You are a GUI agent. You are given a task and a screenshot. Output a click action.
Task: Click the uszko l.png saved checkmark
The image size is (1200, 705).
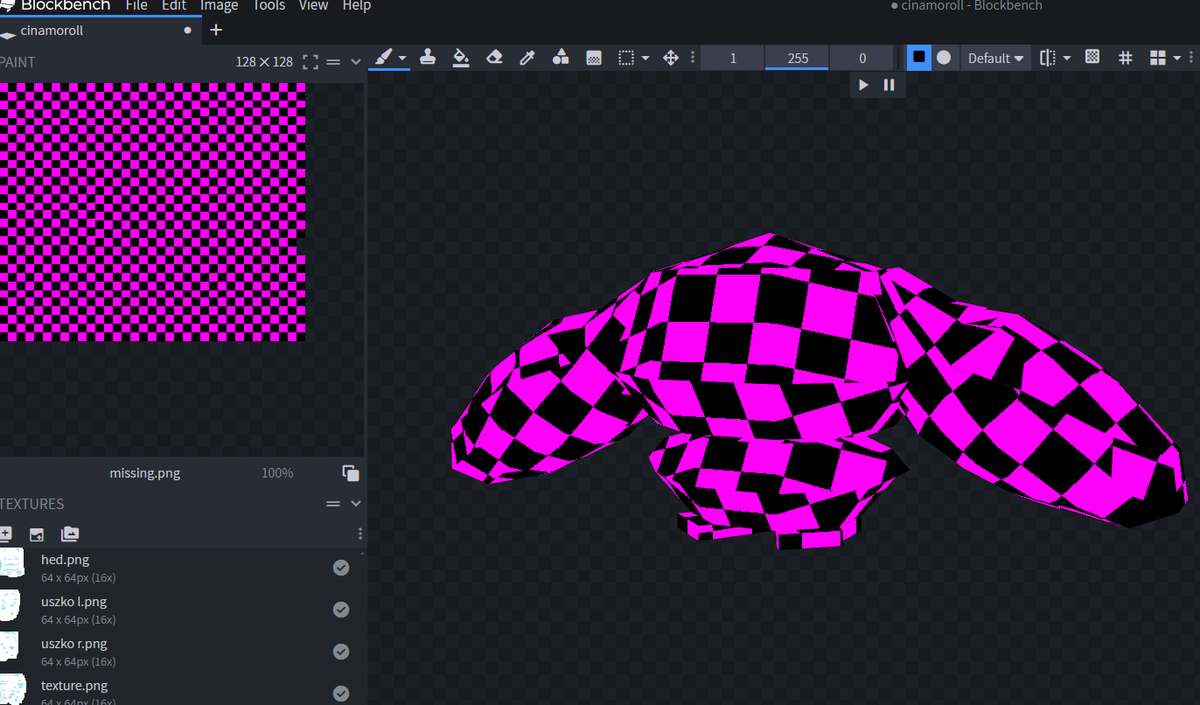click(x=341, y=610)
